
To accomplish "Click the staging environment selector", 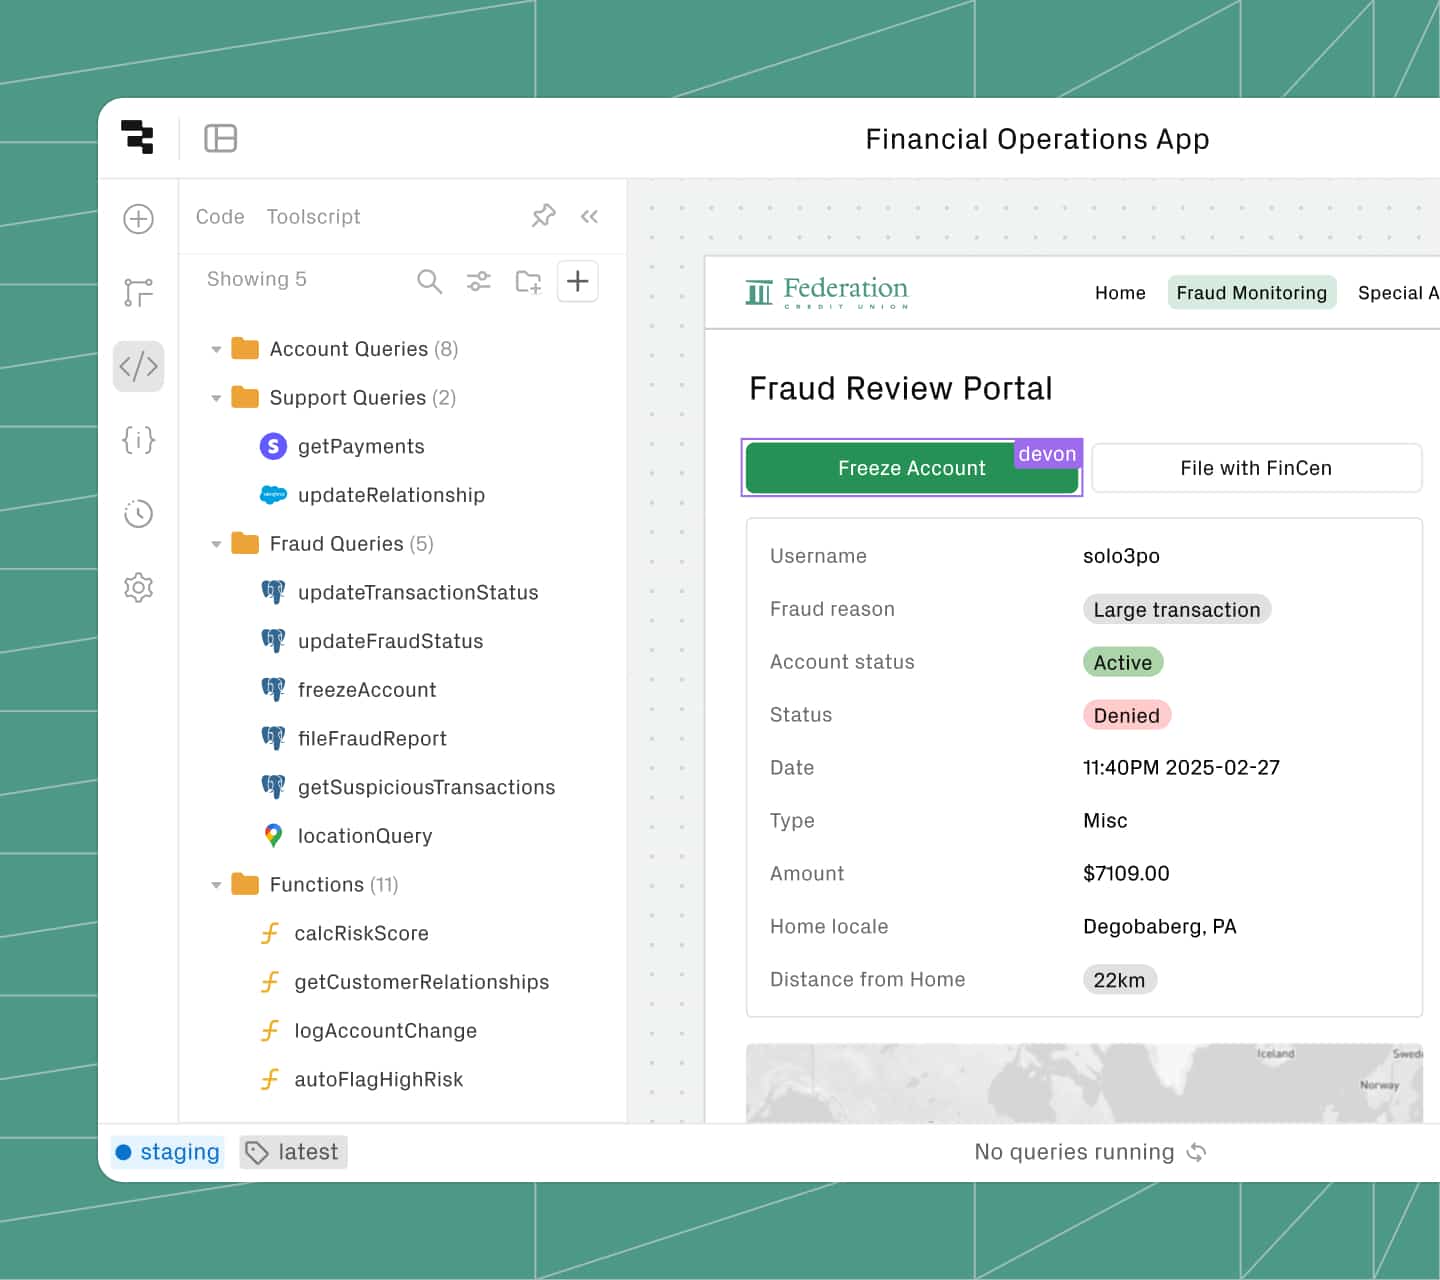I will [167, 1152].
